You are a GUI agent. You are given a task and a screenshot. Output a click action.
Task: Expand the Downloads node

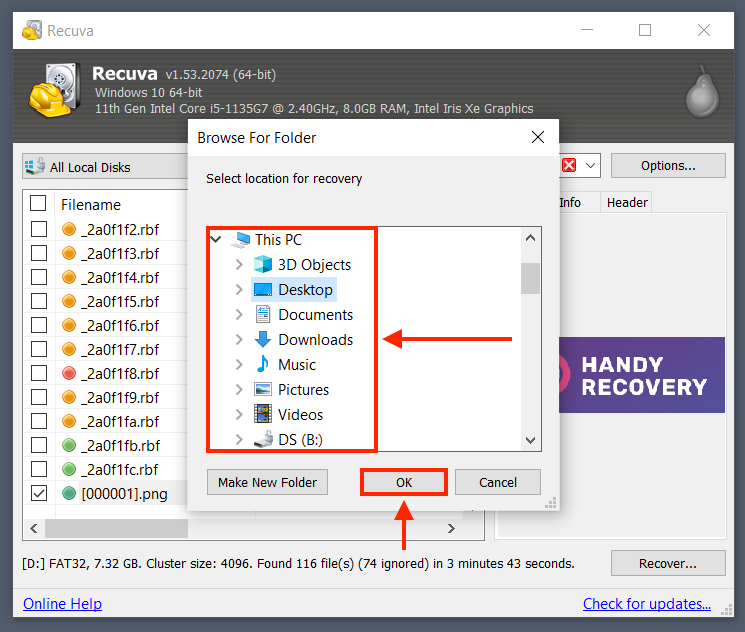click(x=239, y=339)
